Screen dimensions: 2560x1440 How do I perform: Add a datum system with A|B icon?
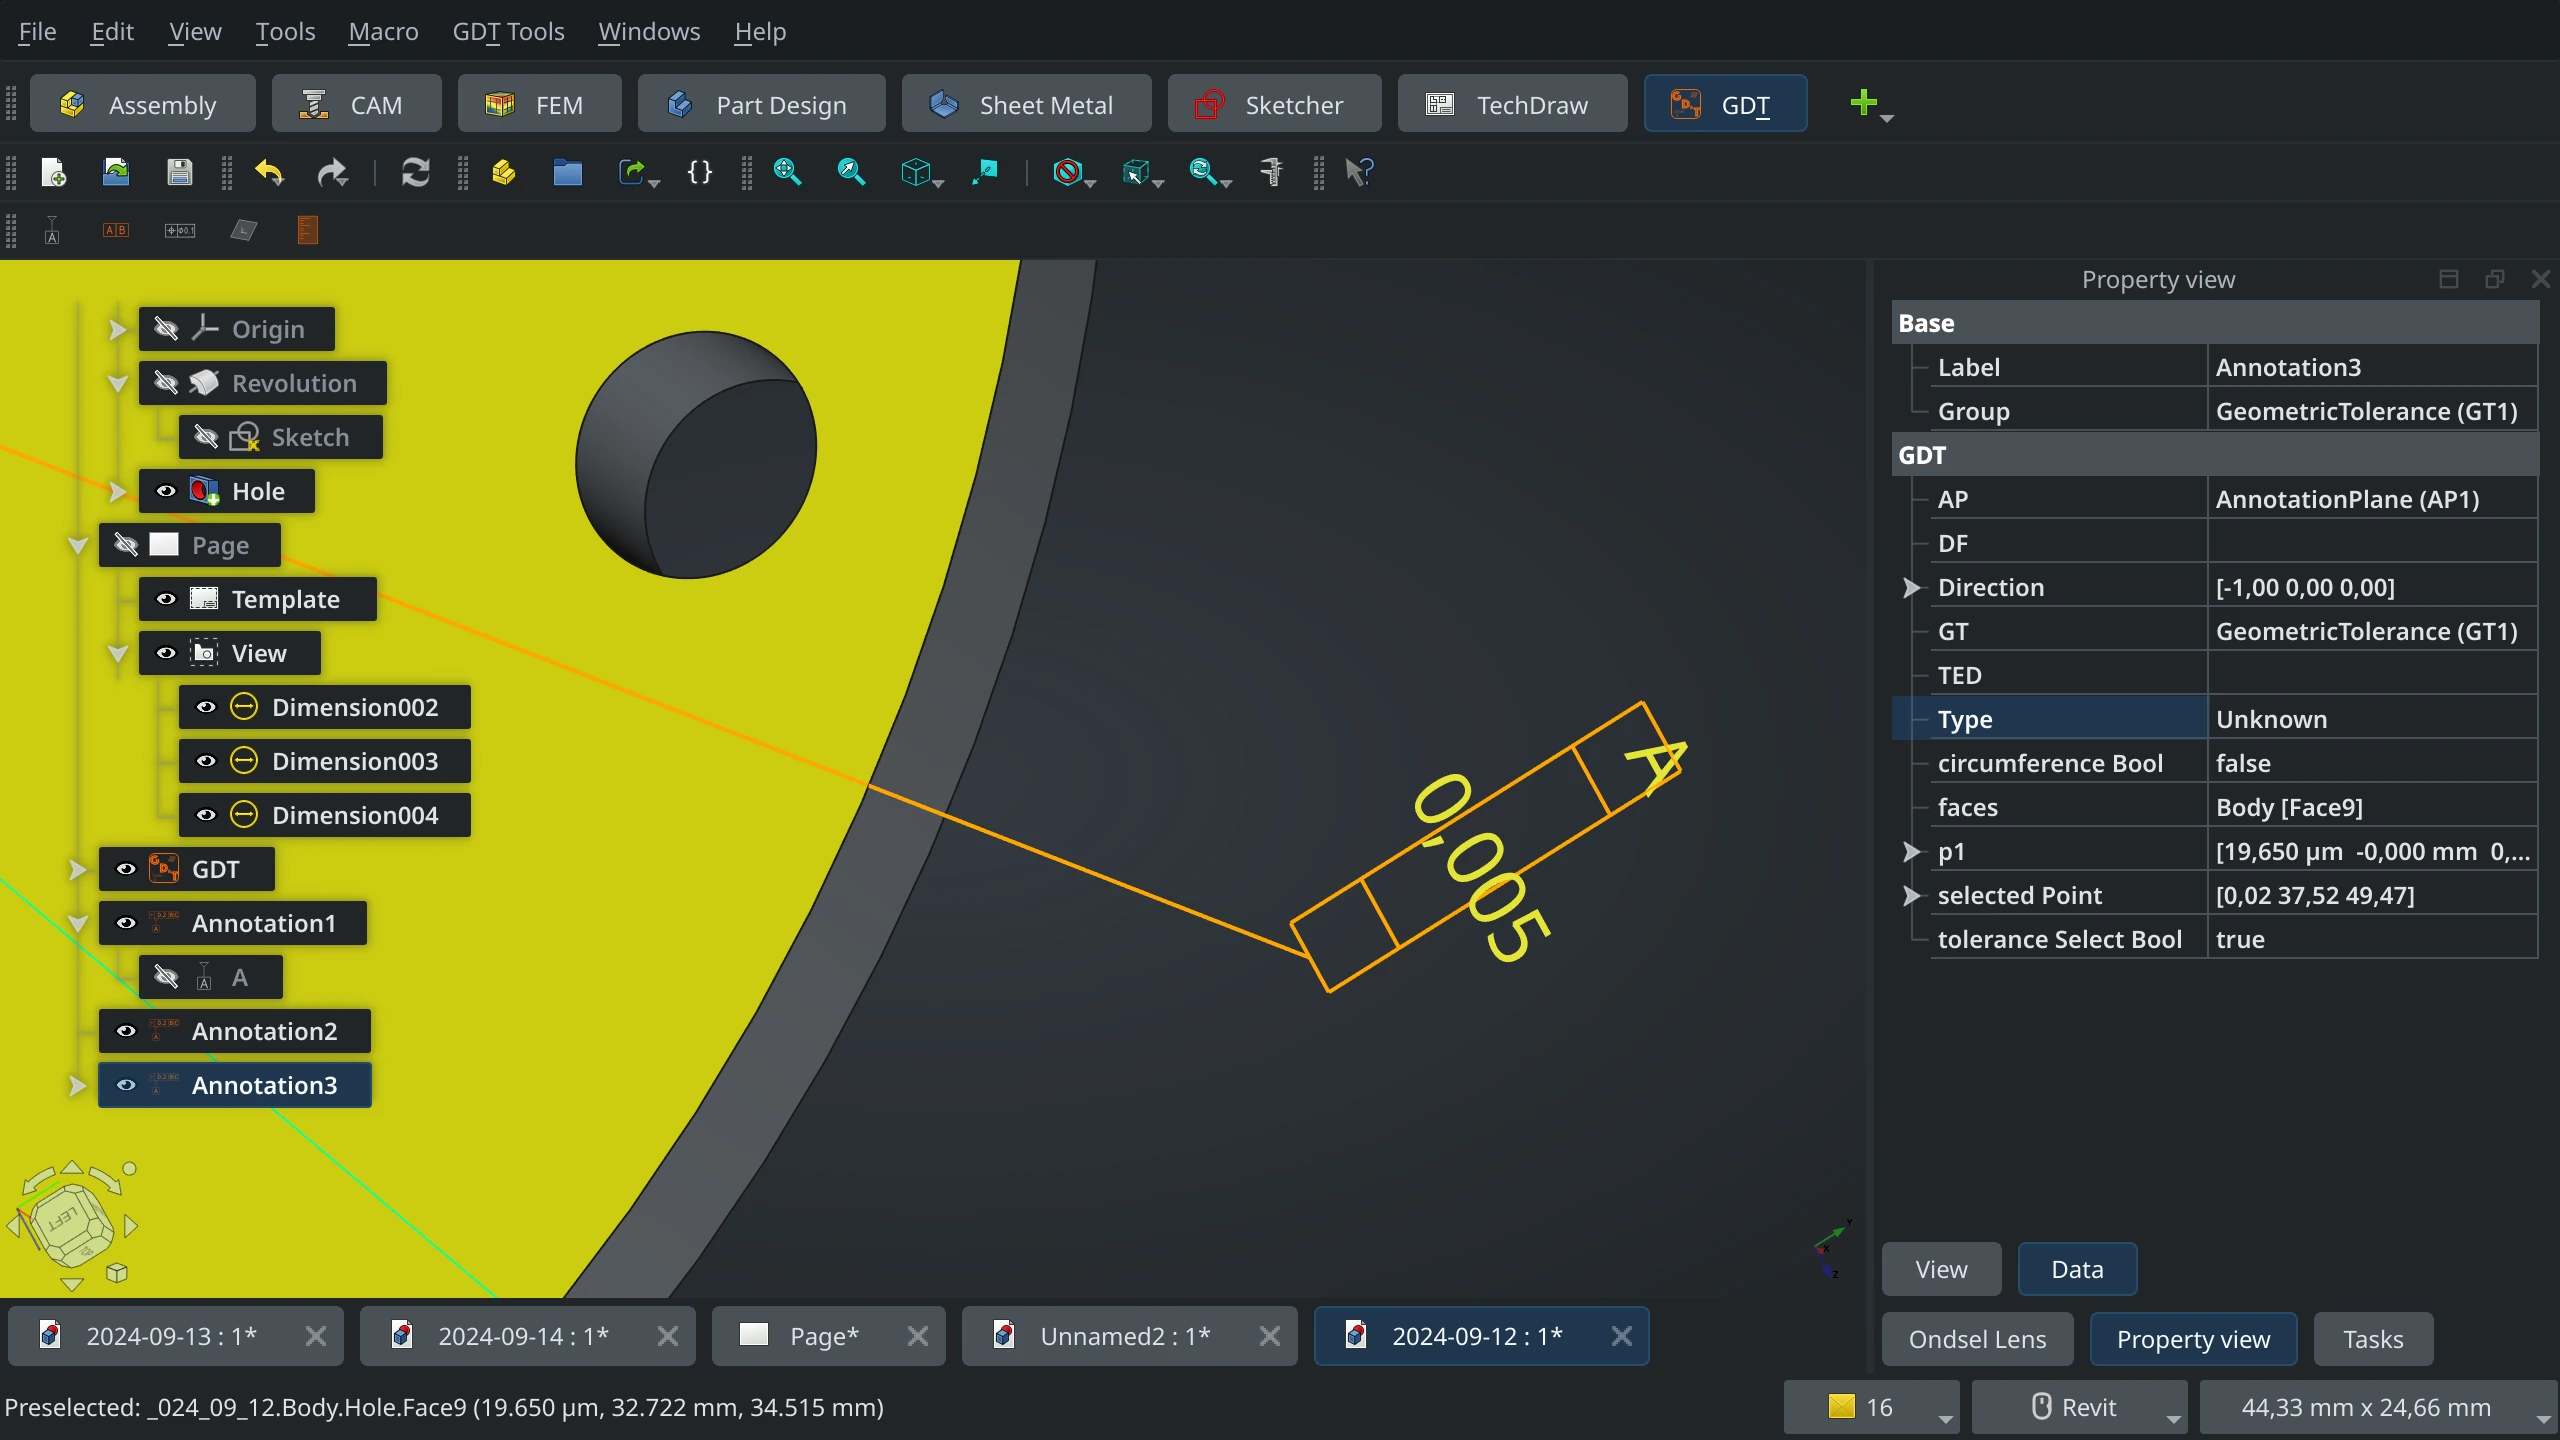[x=116, y=231]
